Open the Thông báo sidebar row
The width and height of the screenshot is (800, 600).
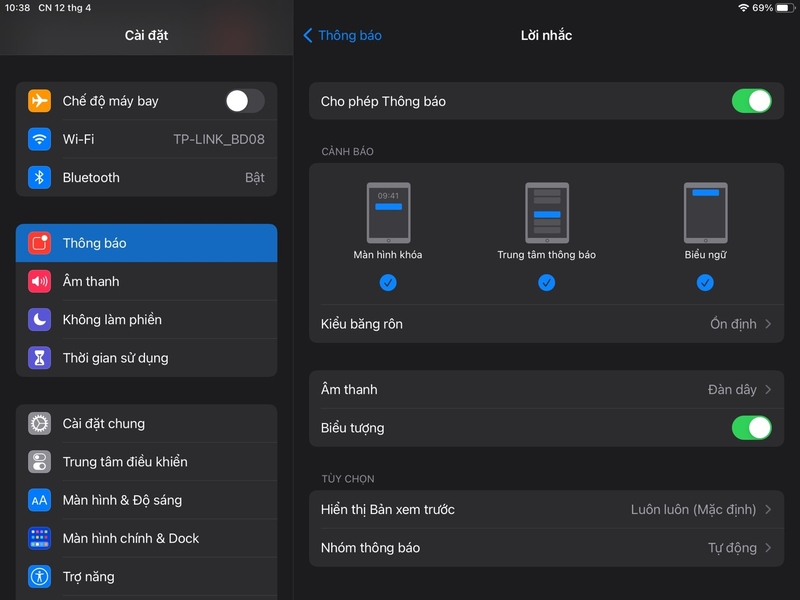click(146, 243)
